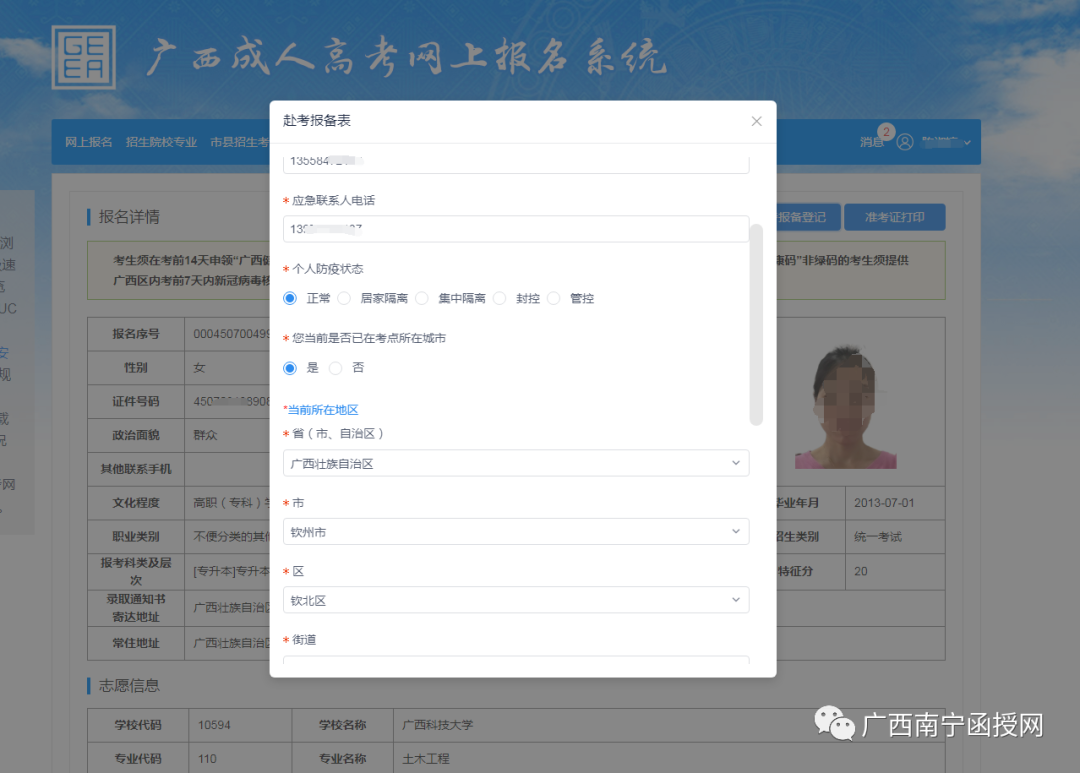The image size is (1080, 773).
Task: Select the 正常 pandemic status radio button
Action: tap(290, 298)
